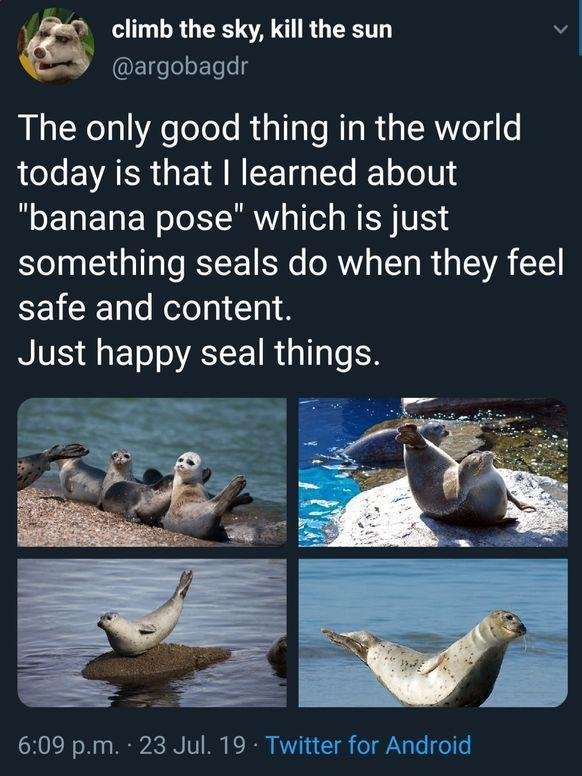Tap the words "safe and content."

(154, 308)
